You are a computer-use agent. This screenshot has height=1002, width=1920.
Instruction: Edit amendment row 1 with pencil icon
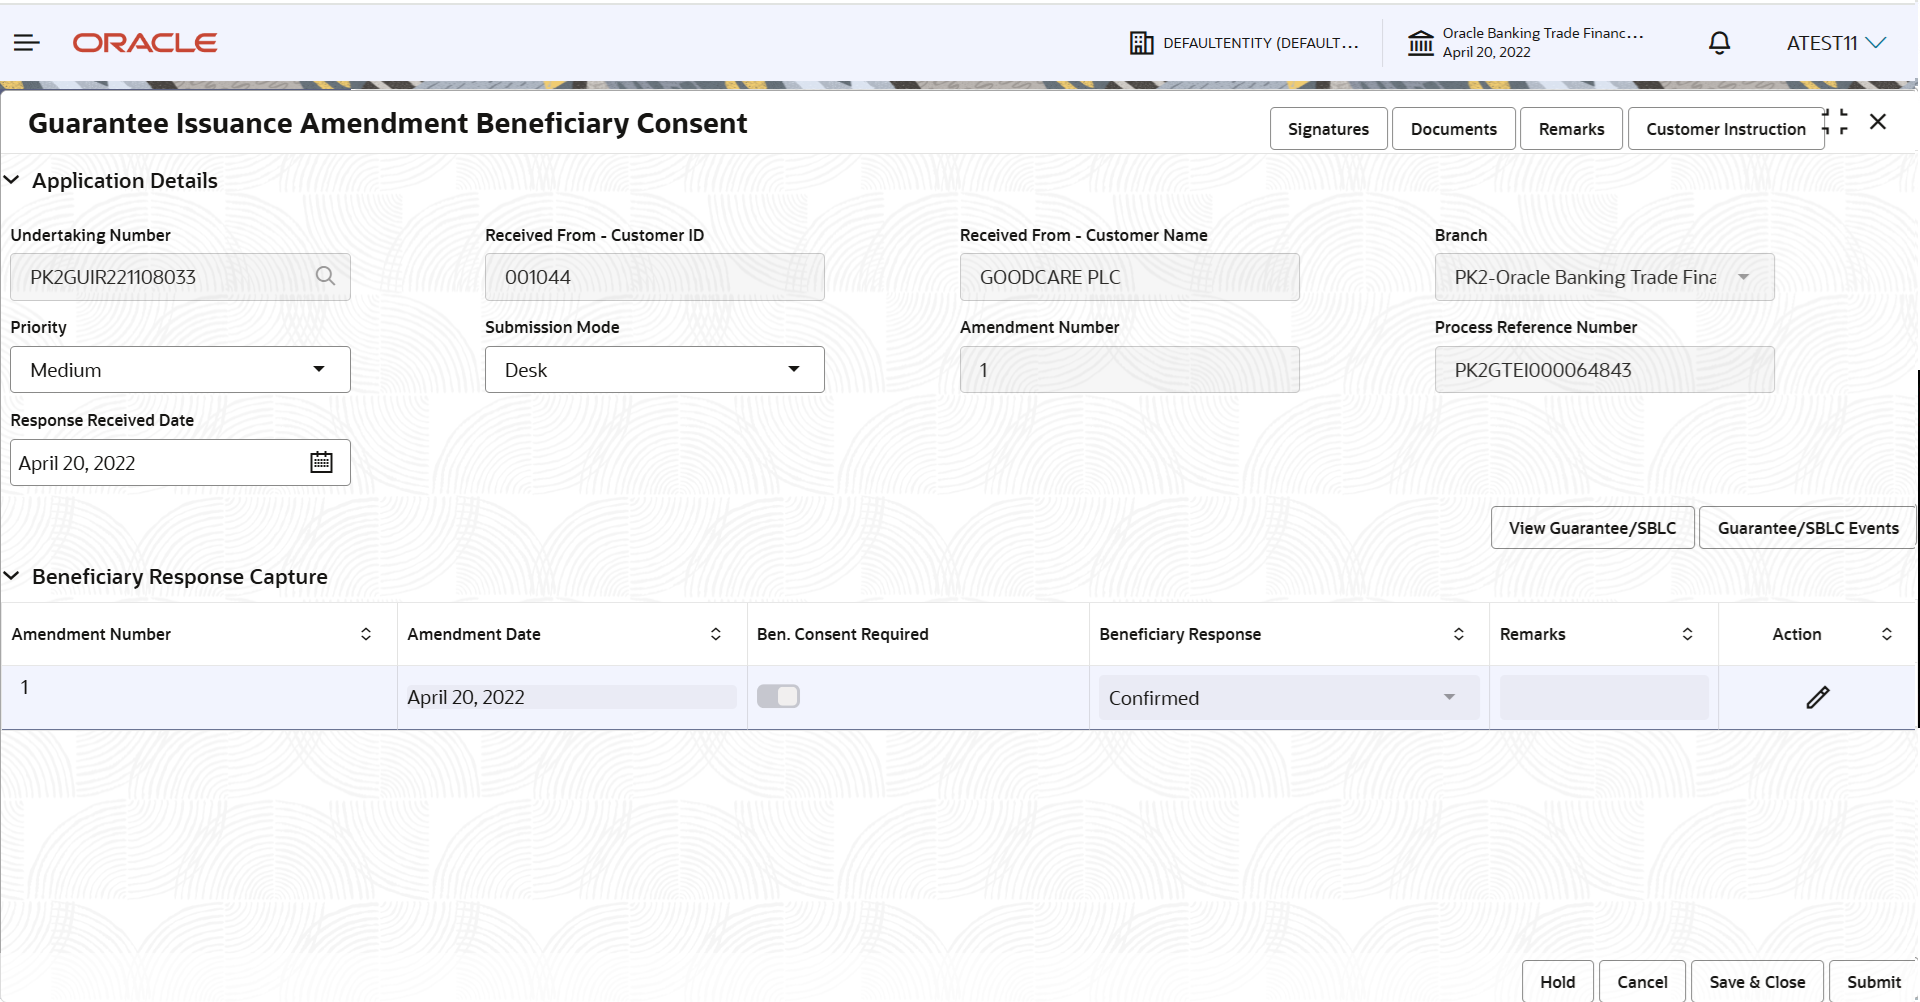click(1817, 697)
